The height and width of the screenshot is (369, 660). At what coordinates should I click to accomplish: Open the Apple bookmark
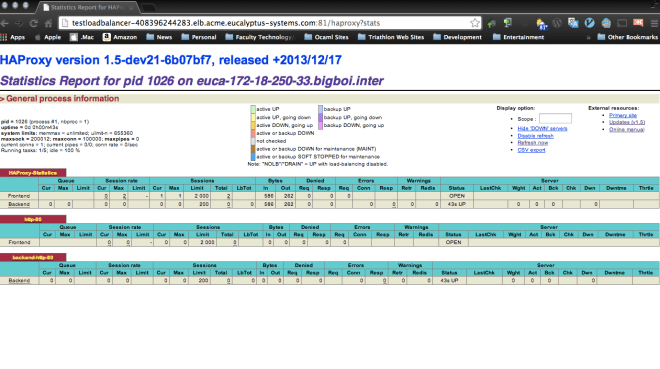pyautogui.click(x=48, y=37)
